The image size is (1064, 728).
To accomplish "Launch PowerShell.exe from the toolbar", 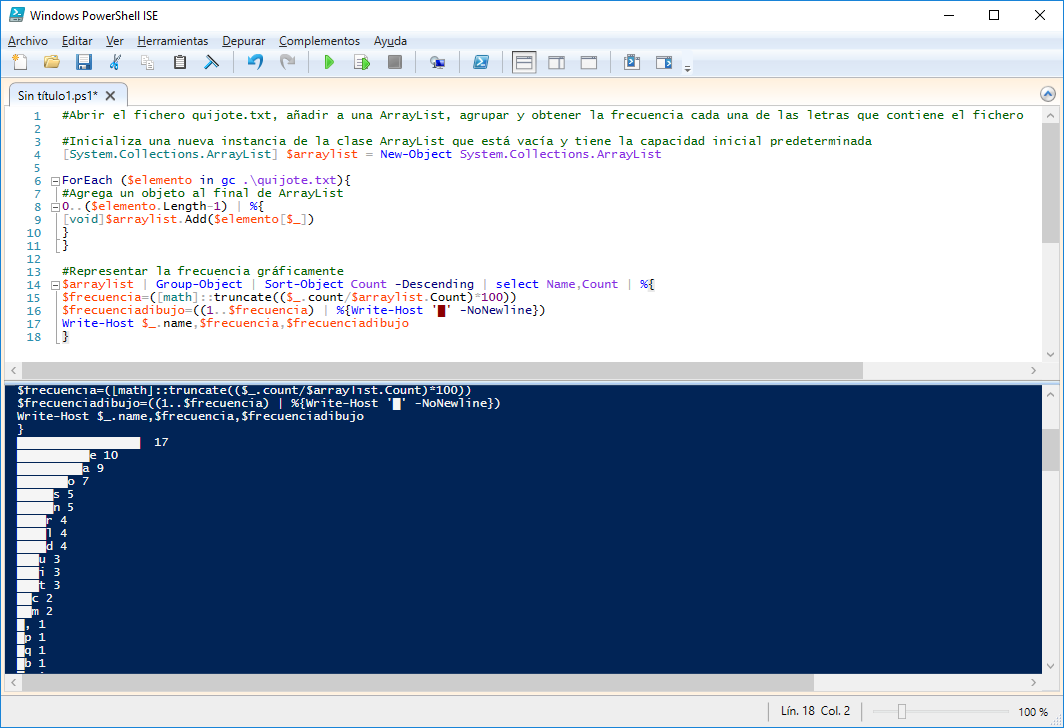I will (480, 63).
